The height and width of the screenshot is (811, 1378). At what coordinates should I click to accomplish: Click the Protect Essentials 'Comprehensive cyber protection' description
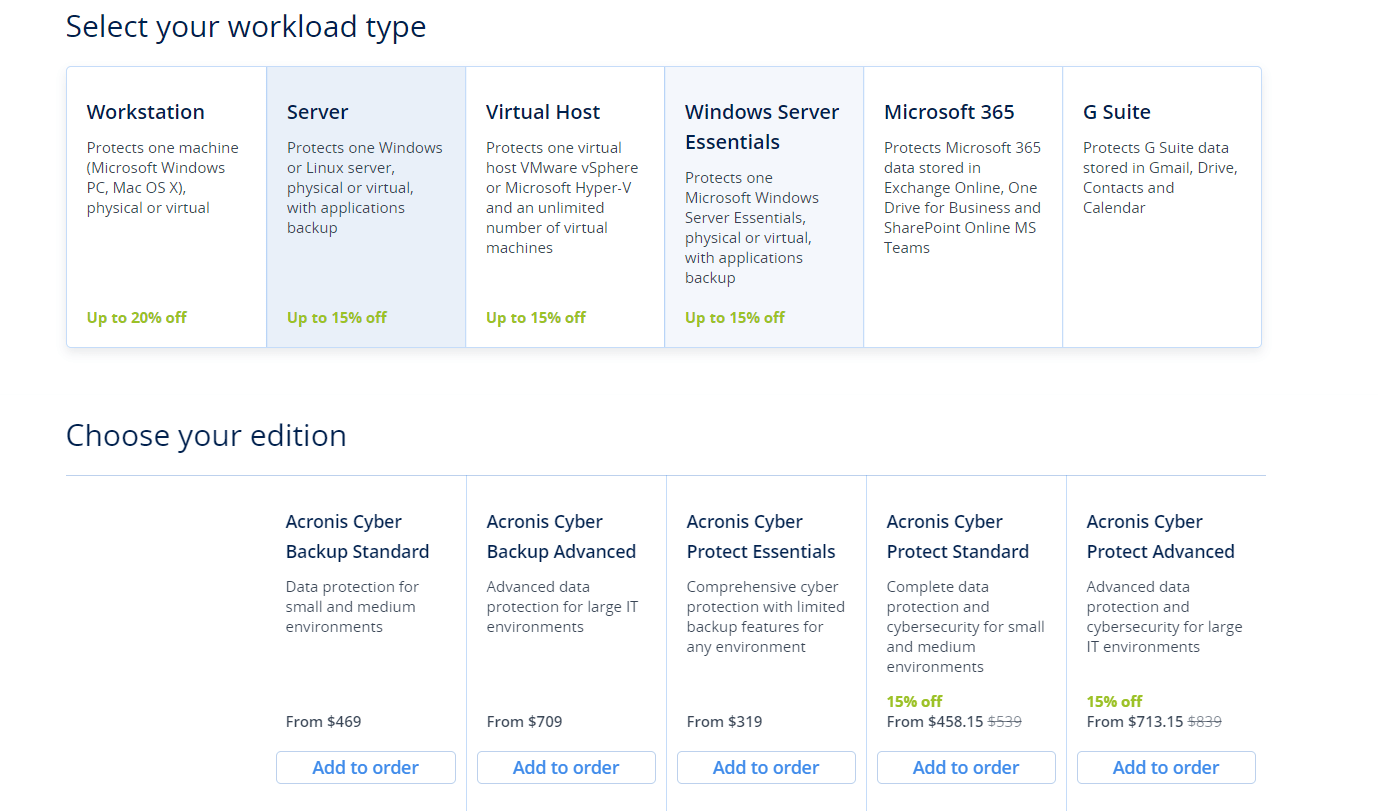tap(766, 617)
